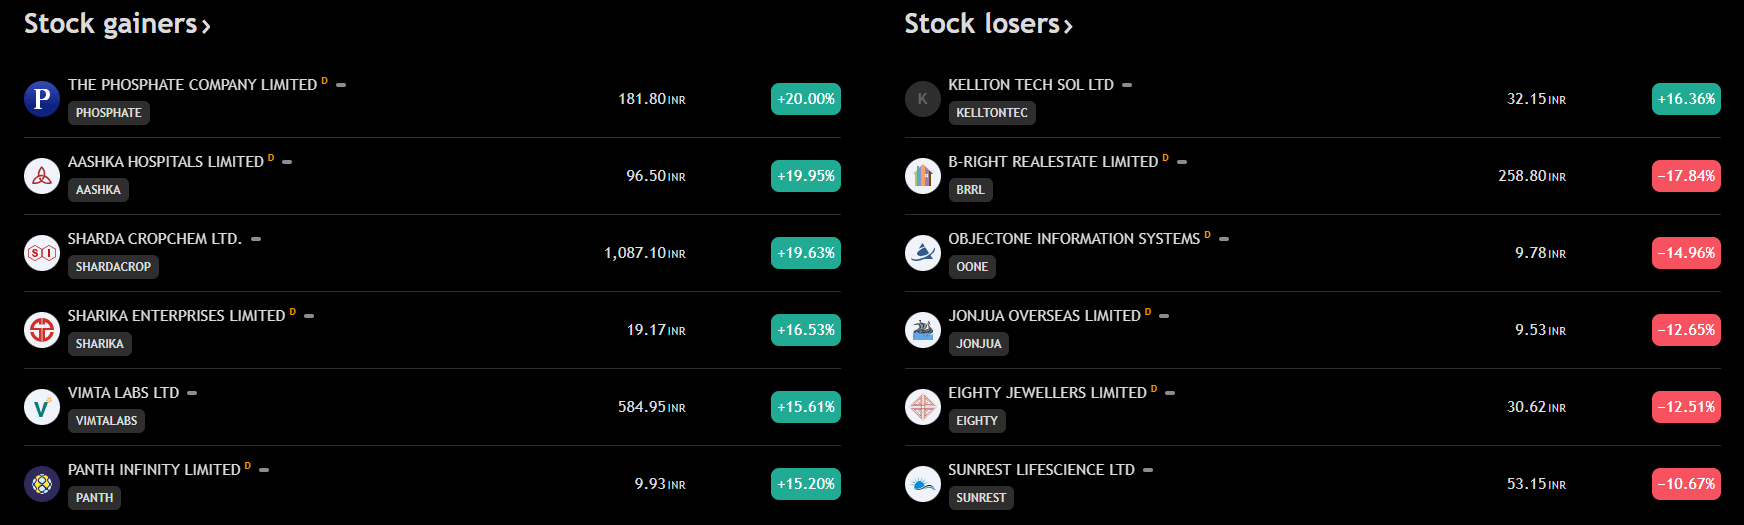
Task: Click the +20.00% change badge
Action: point(805,99)
